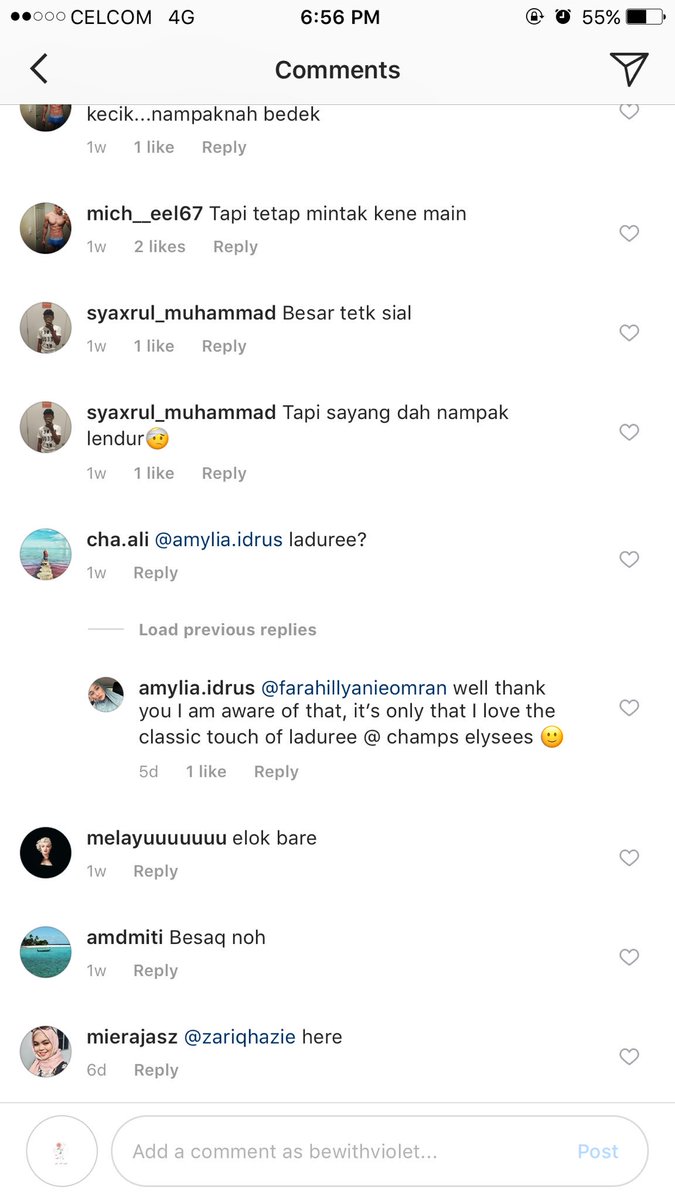Screen dimensions: 675x1200
Task: Like mich__eel67's comment with the heart
Action: click(629, 233)
